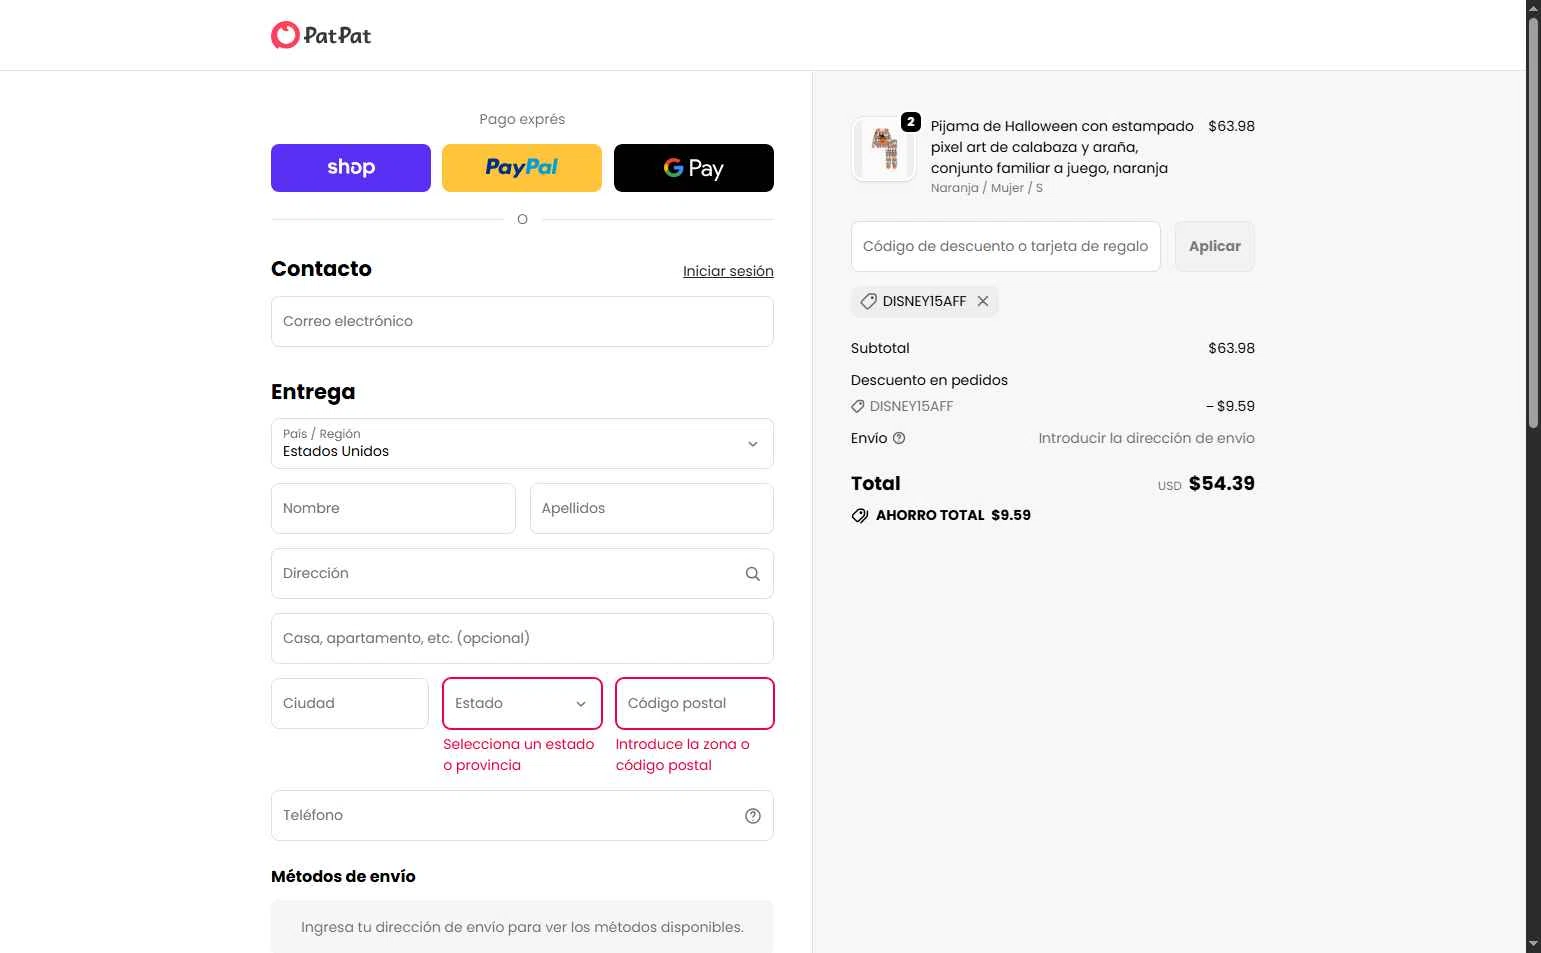Click the product title Pijama de Halloween

(x=1062, y=147)
